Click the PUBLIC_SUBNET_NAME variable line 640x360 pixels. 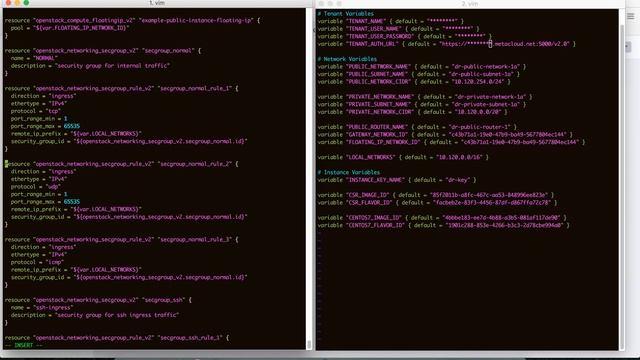(419, 74)
